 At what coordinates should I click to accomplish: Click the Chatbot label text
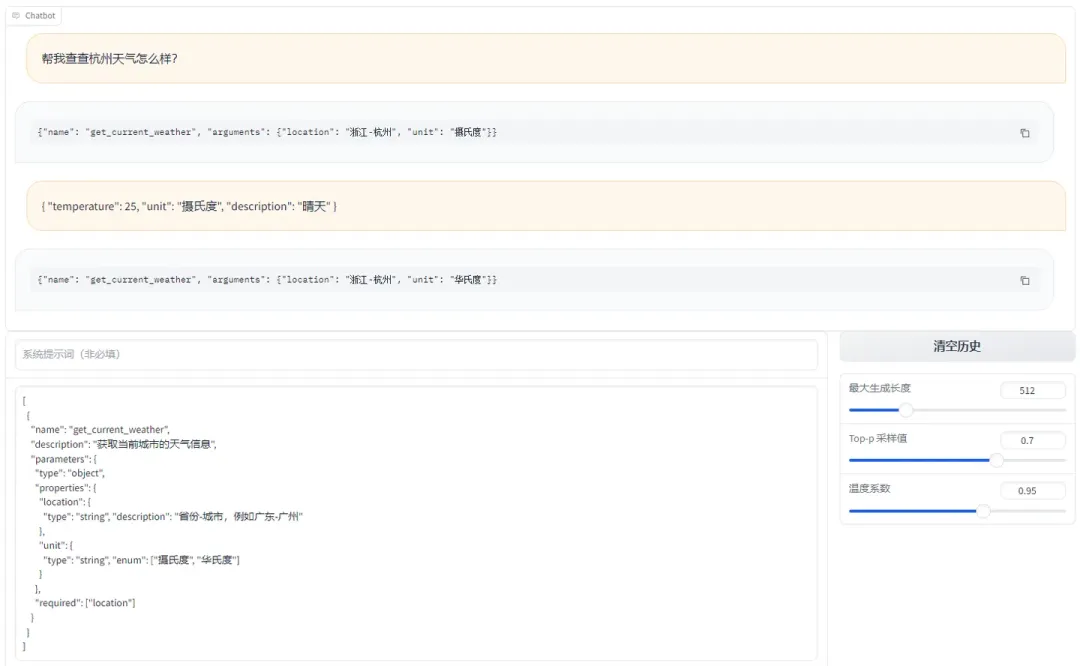tap(40, 15)
